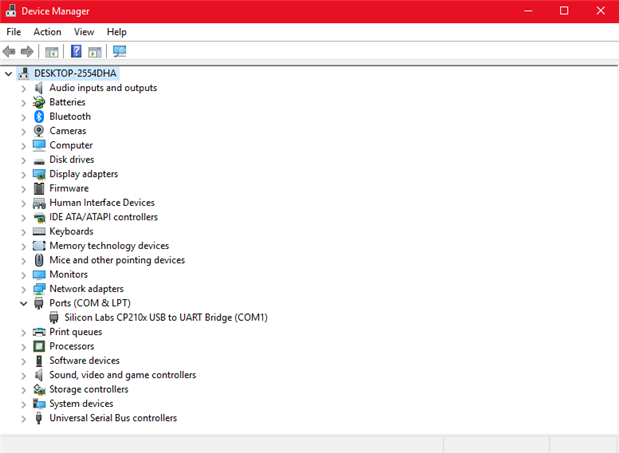This screenshot has height=453, width=619.
Task: Click the Bluetooth logo icon
Action: 39,116
